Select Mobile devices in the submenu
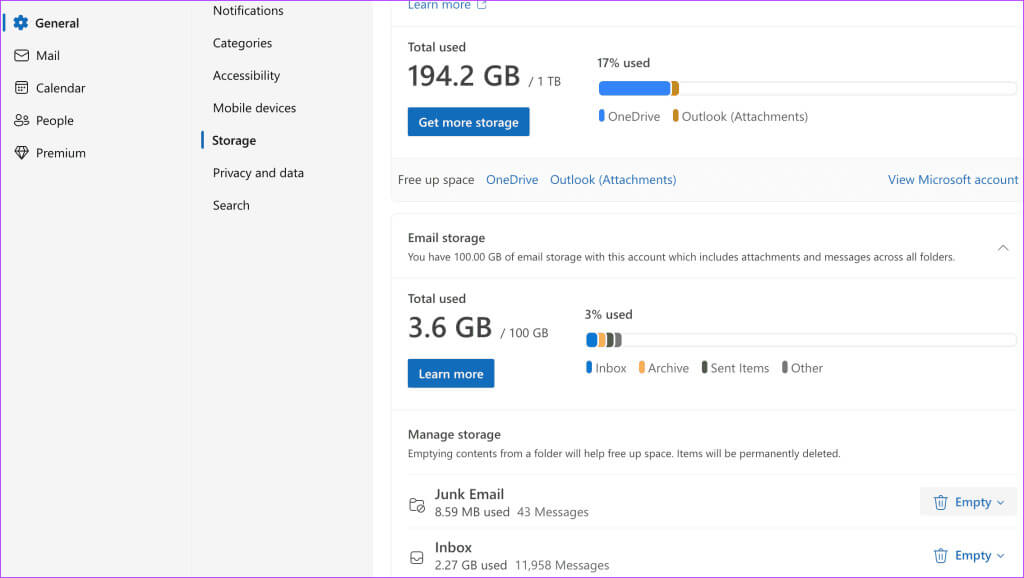The width and height of the screenshot is (1024, 578). (x=254, y=108)
